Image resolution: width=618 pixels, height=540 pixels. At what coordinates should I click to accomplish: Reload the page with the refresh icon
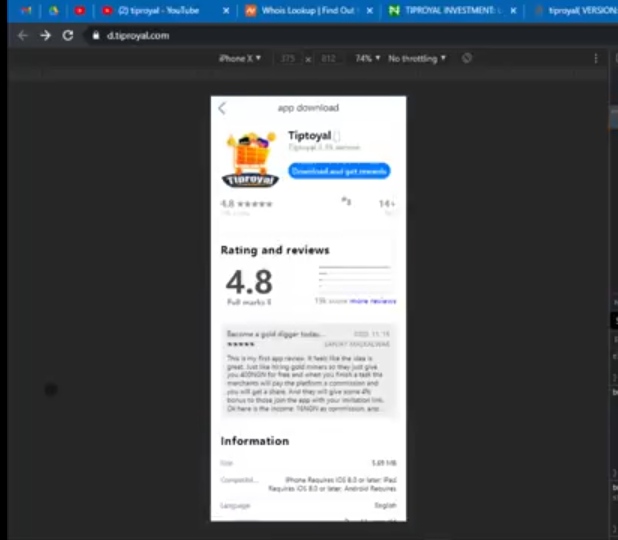tap(68, 36)
